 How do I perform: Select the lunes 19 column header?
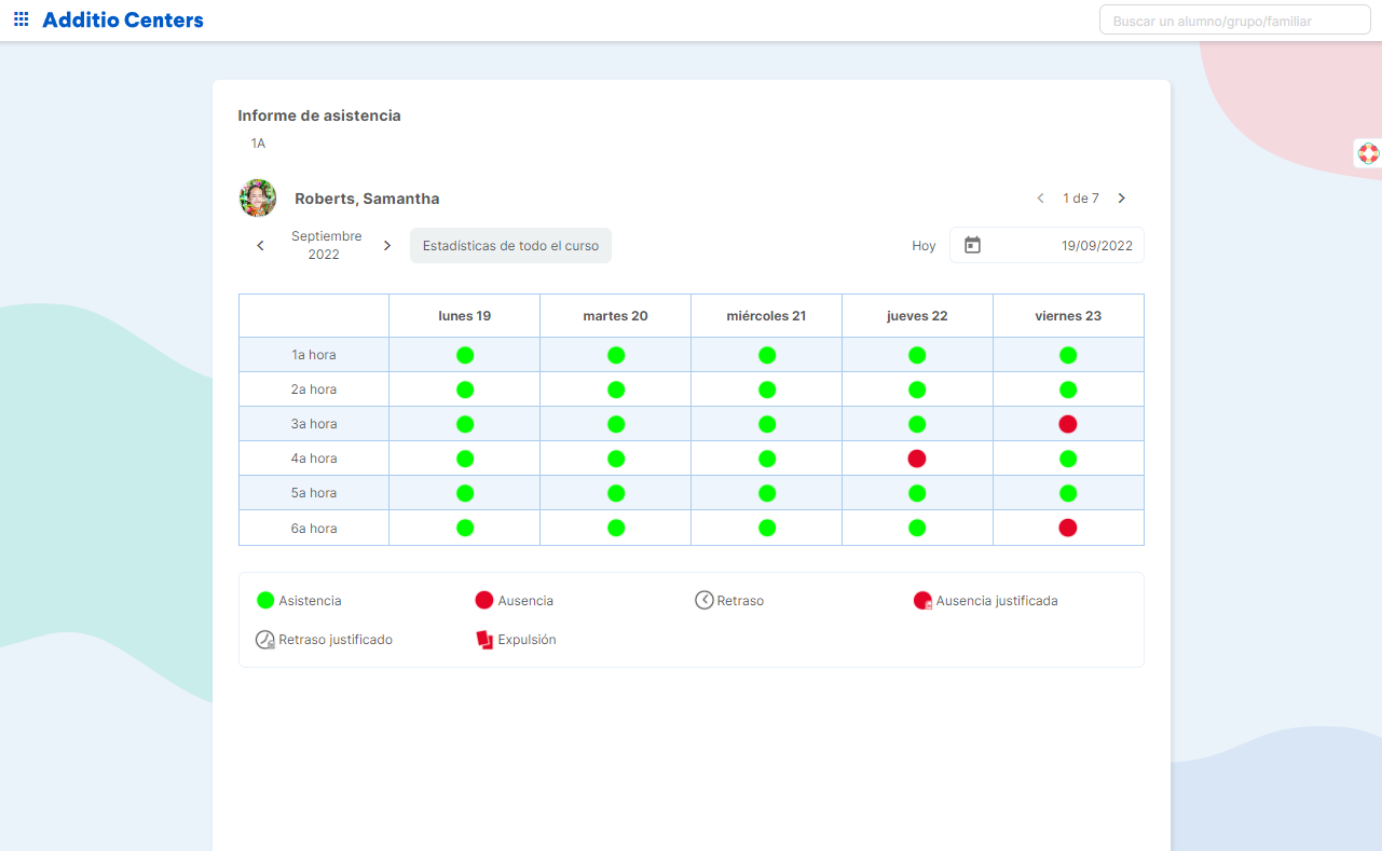point(464,316)
